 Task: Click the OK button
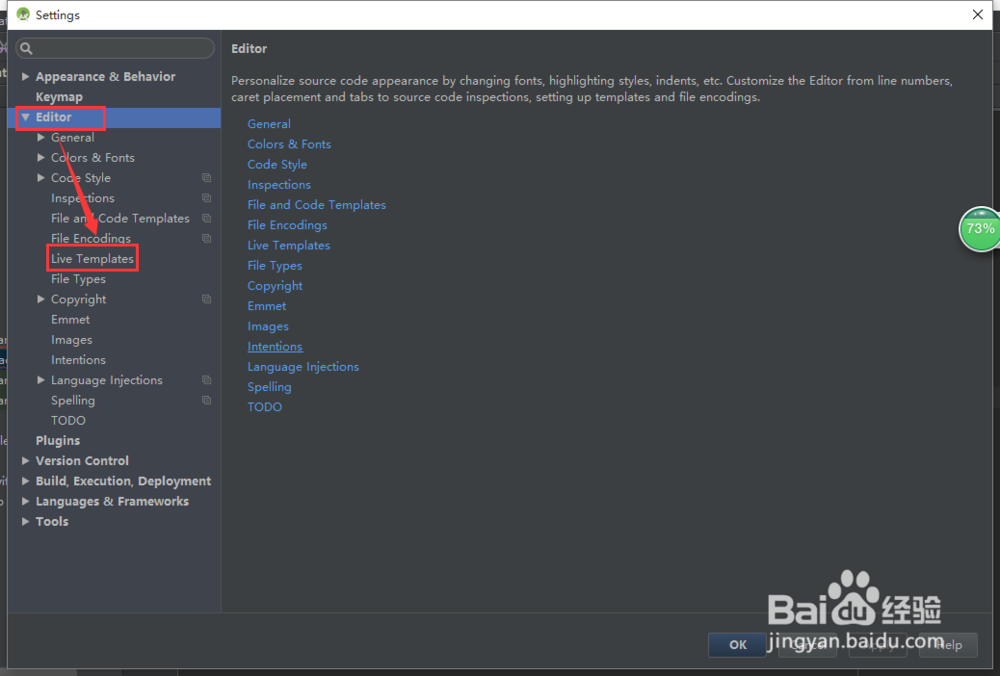click(737, 645)
